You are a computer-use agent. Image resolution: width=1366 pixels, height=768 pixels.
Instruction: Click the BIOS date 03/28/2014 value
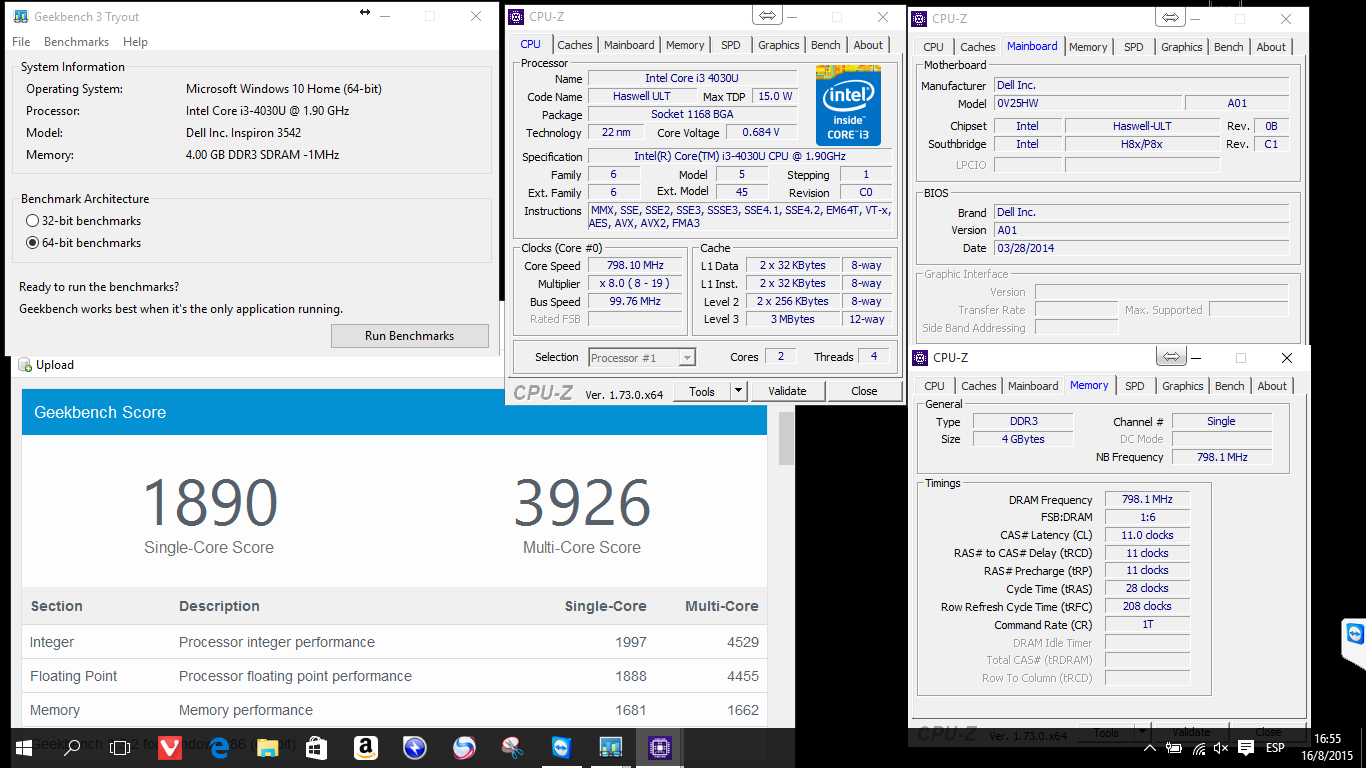tap(1141, 248)
